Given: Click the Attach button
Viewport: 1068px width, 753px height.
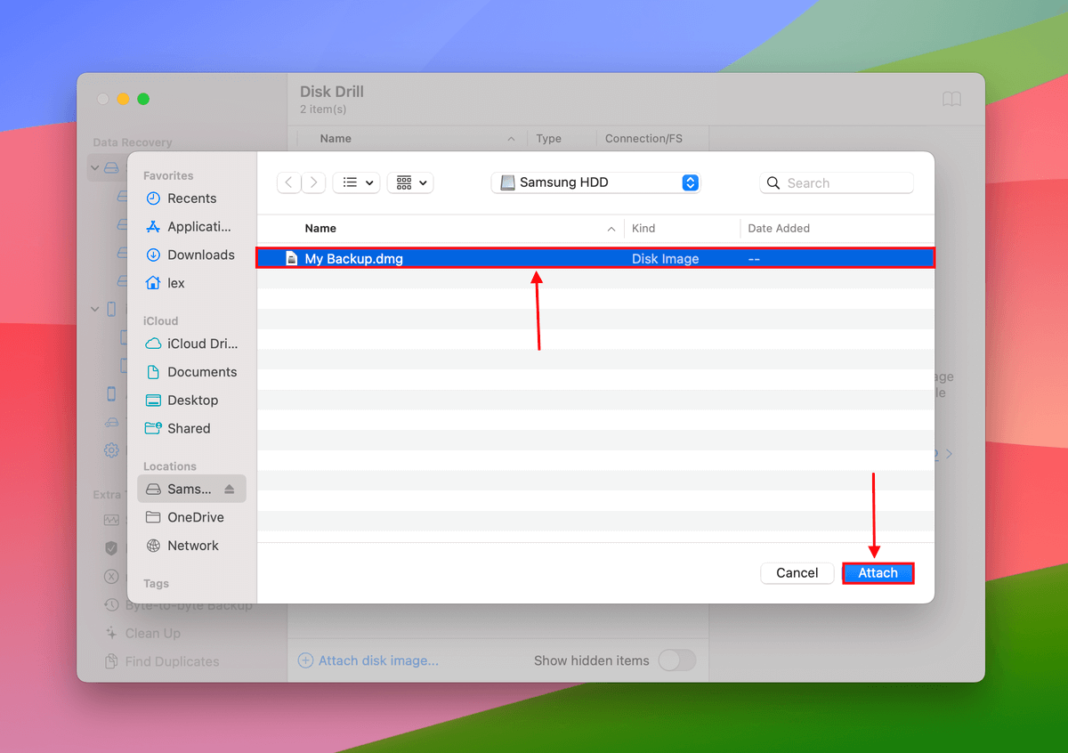Looking at the screenshot, I should (x=878, y=572).
